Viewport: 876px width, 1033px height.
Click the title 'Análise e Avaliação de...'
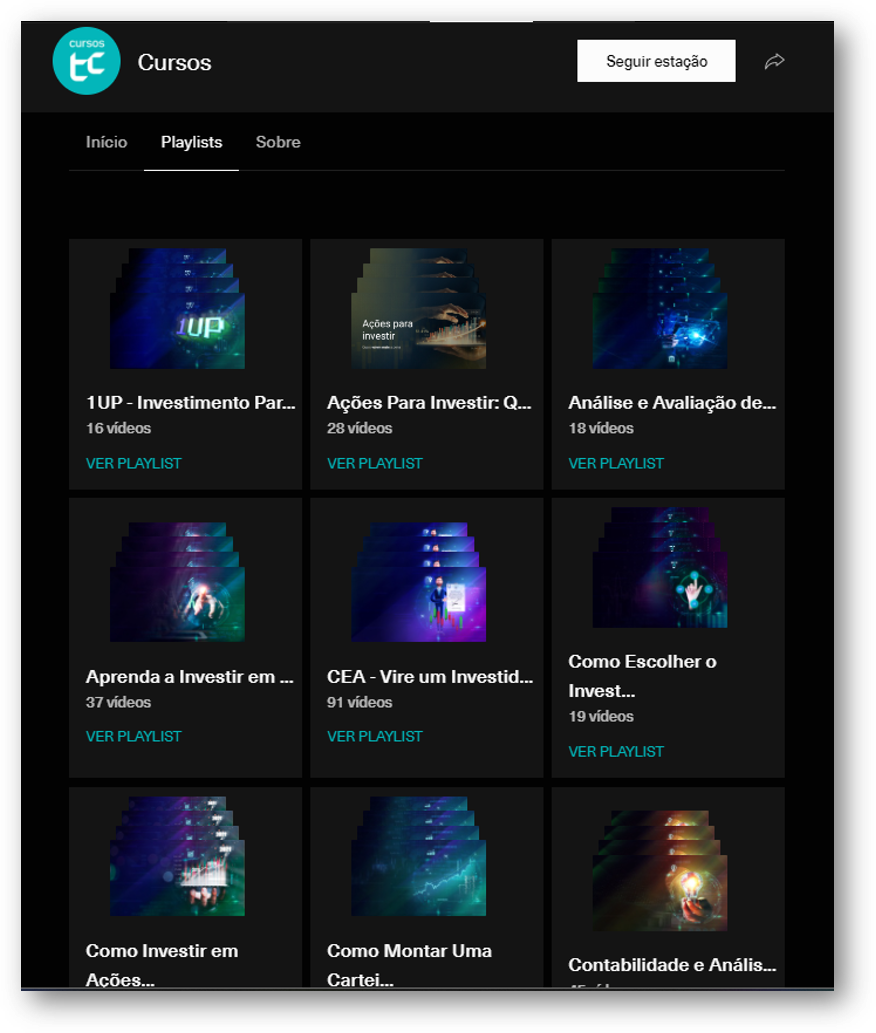pos(672,403)
